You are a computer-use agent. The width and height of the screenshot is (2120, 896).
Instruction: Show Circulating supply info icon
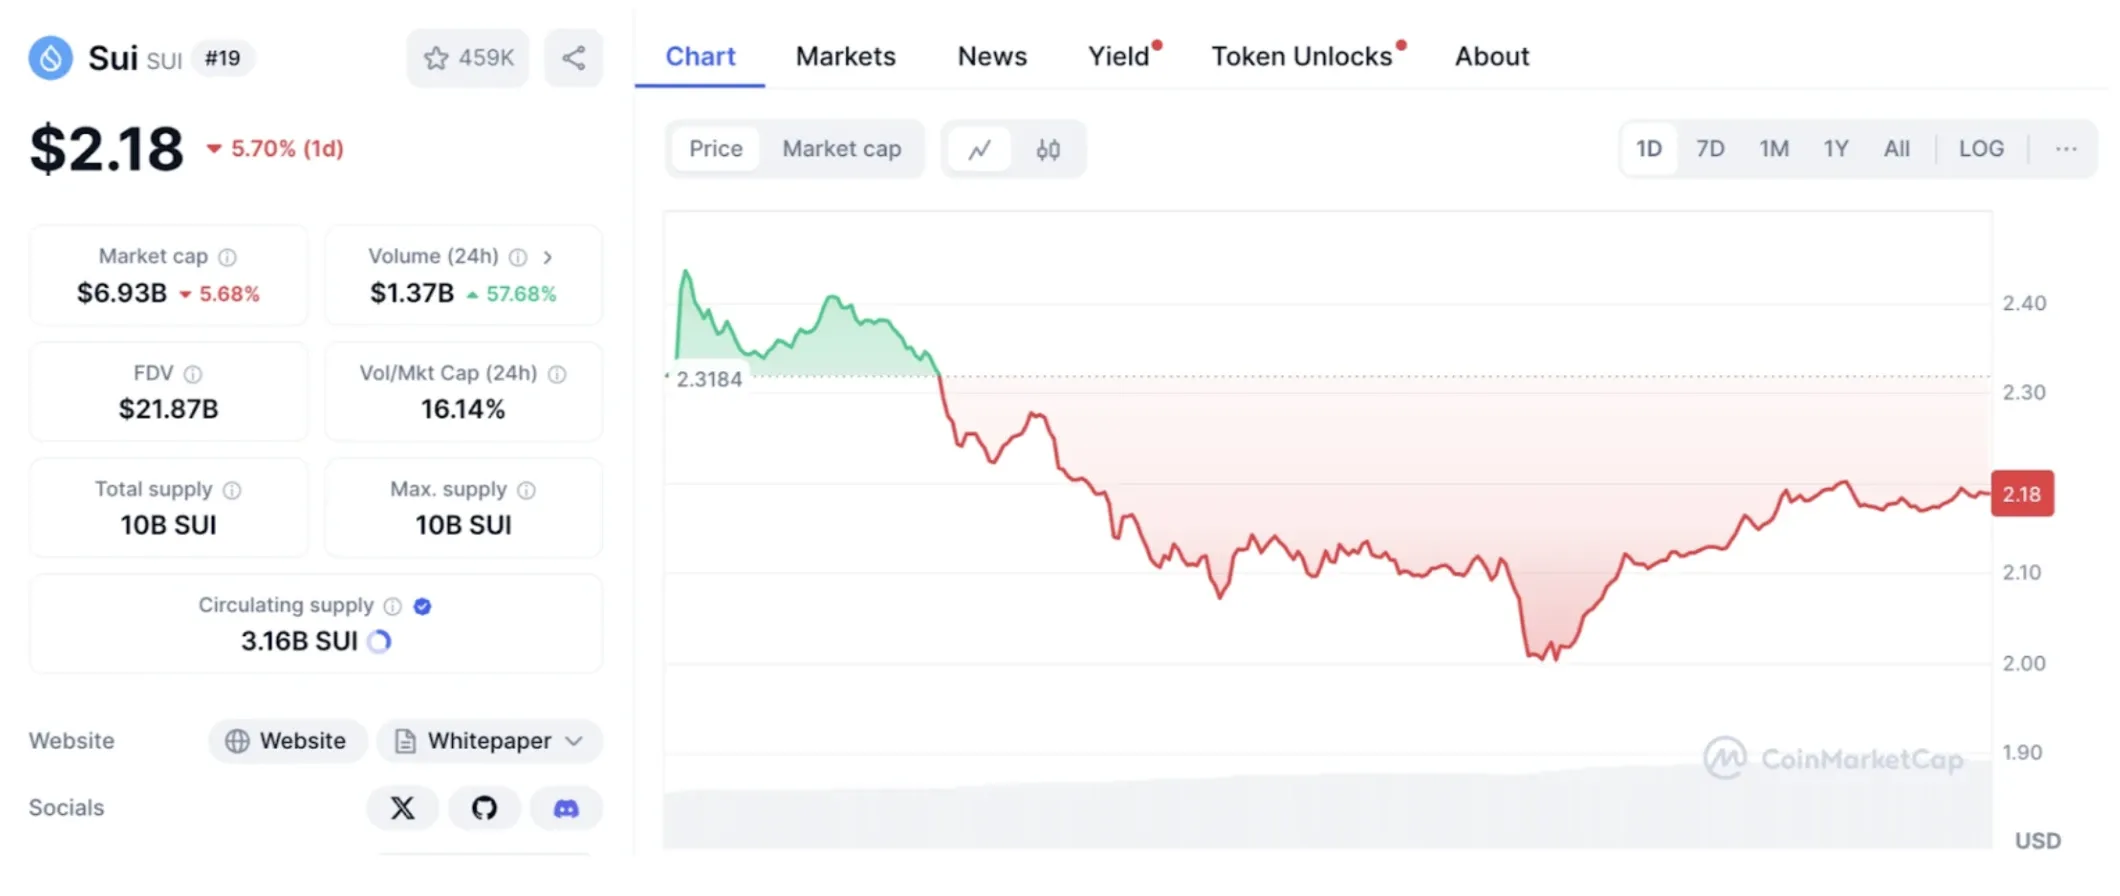393,606
